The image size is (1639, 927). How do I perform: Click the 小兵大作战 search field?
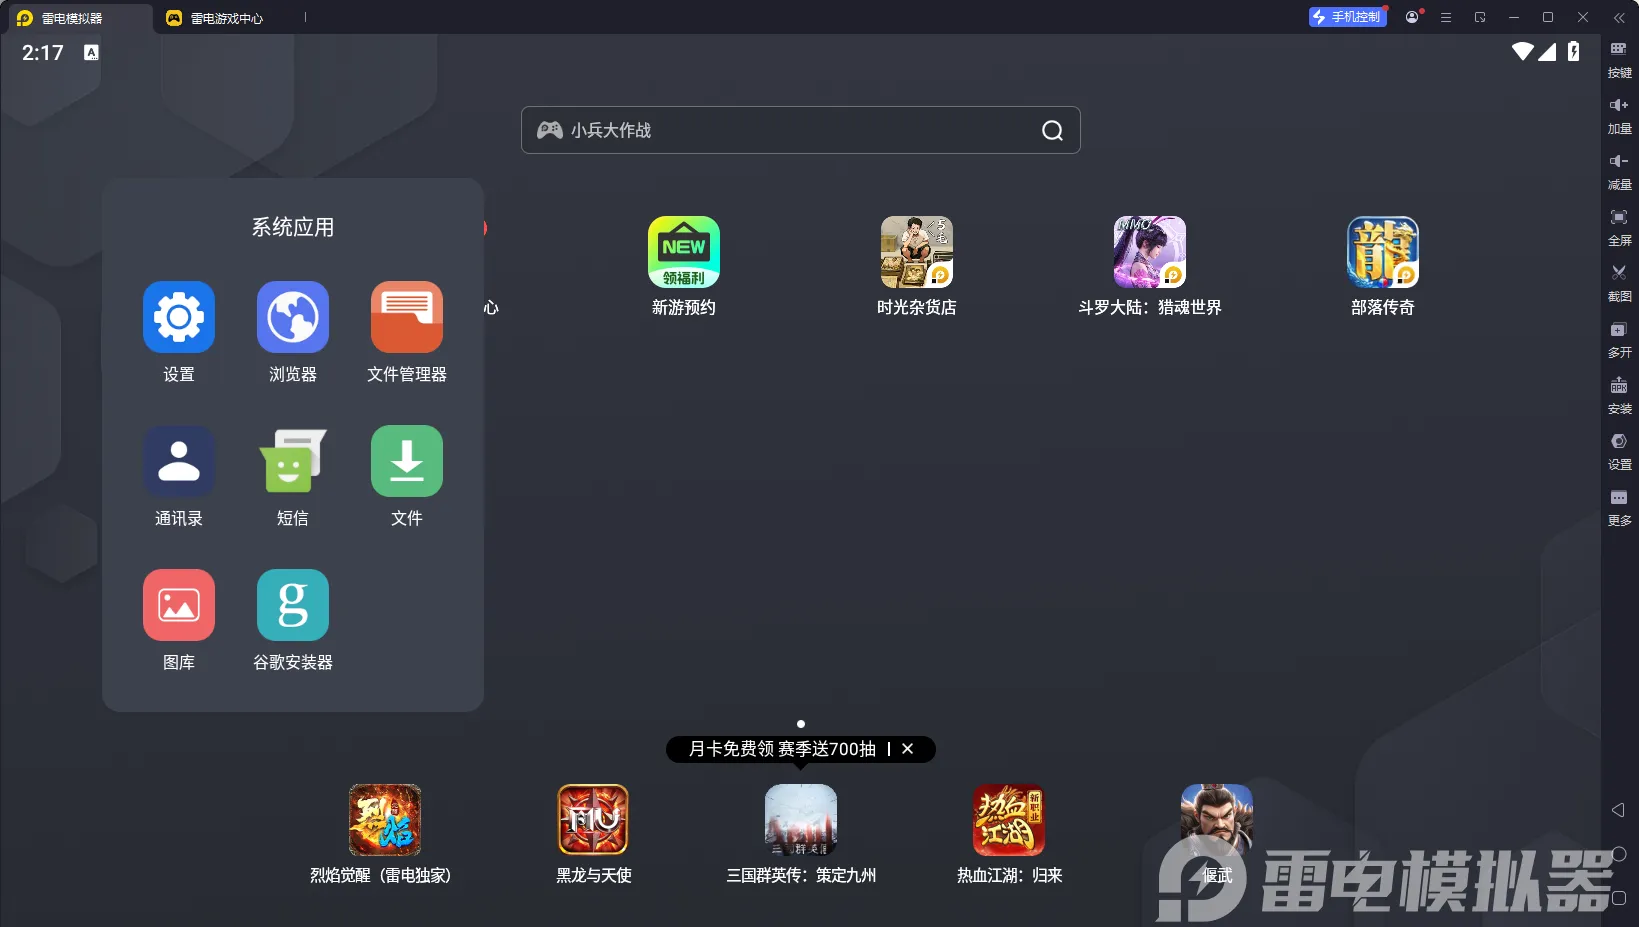coord(801,130)
